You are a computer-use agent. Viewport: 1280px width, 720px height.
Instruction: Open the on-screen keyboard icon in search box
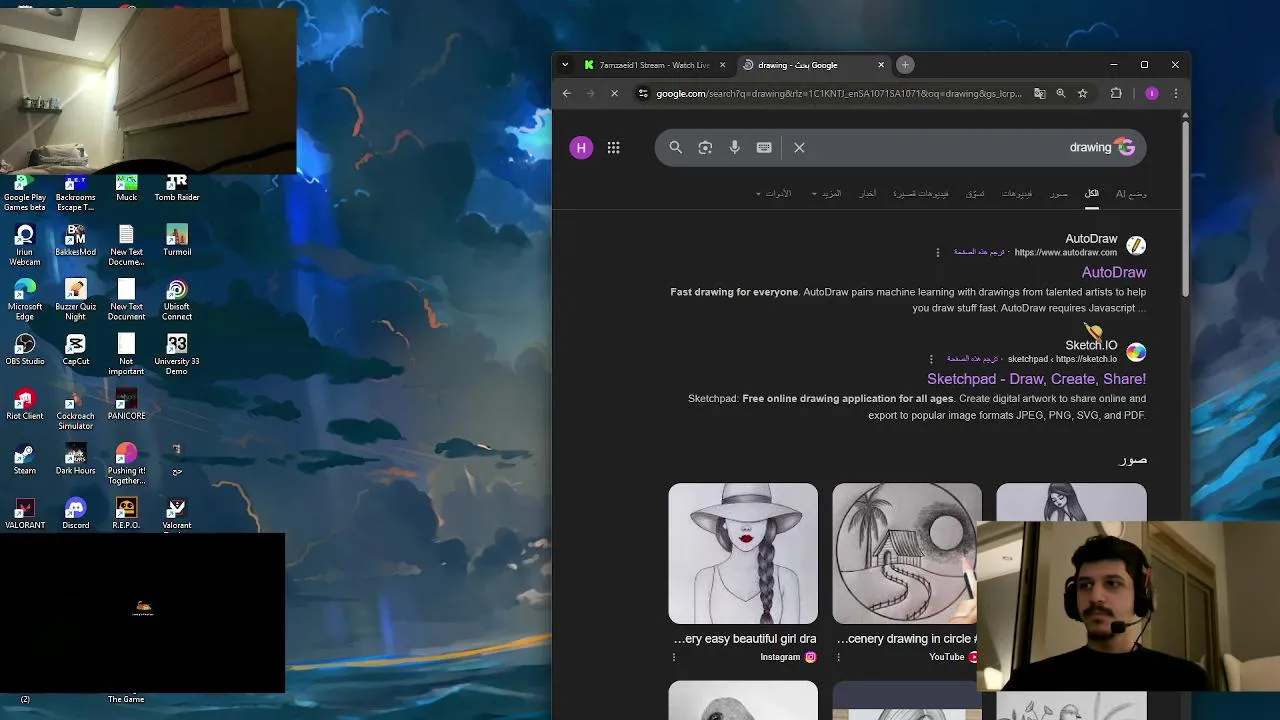[x=764, y=147]
